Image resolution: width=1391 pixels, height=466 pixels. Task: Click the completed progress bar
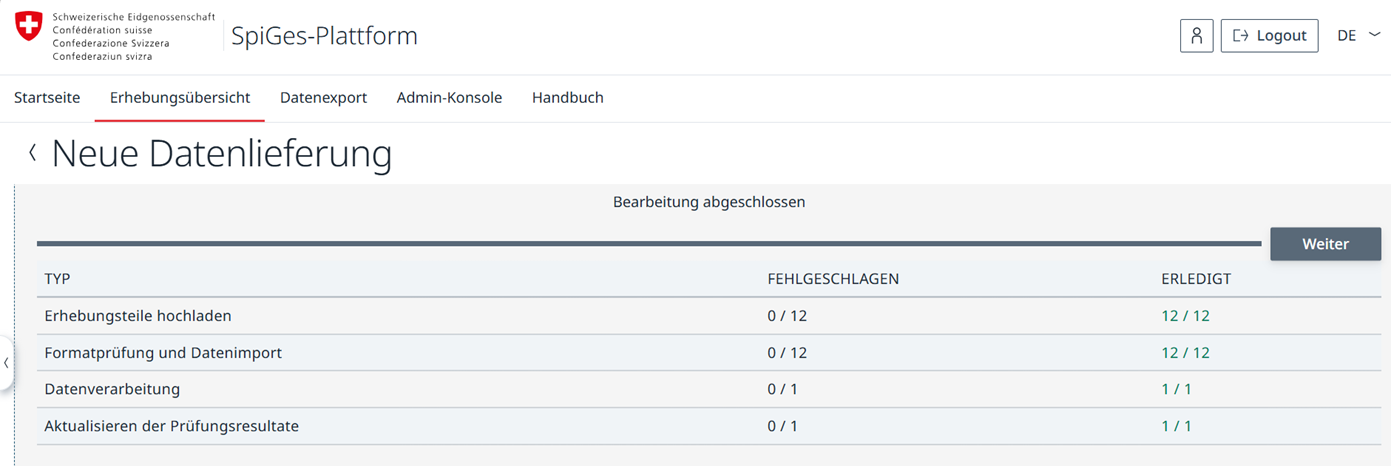[649, 243]
